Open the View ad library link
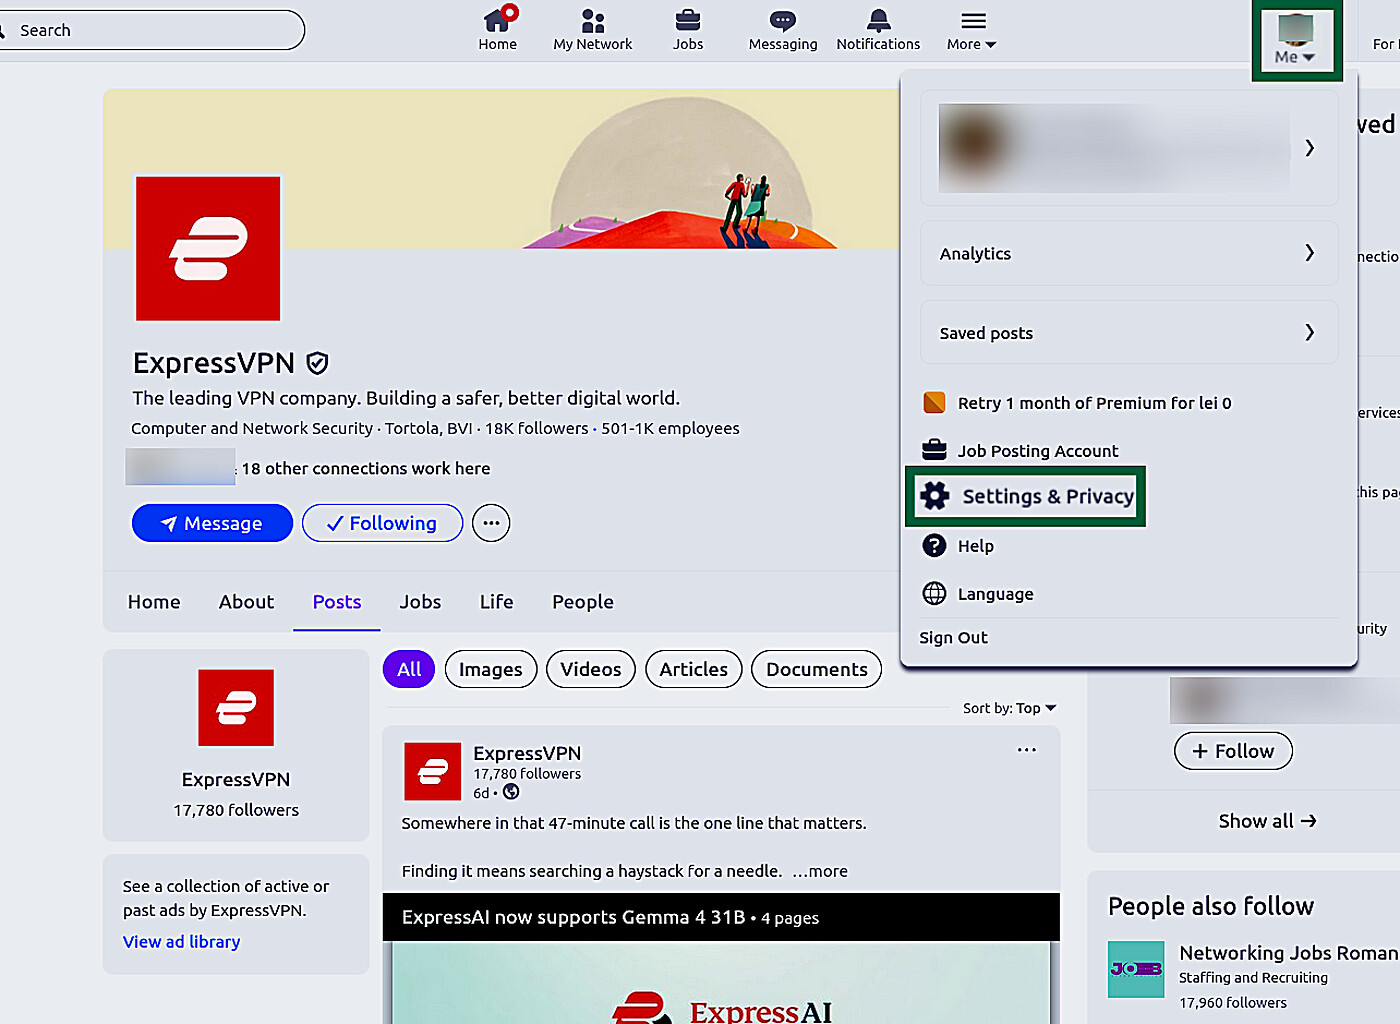This screenshot has width=1400, height=1024. pos(181,942)
